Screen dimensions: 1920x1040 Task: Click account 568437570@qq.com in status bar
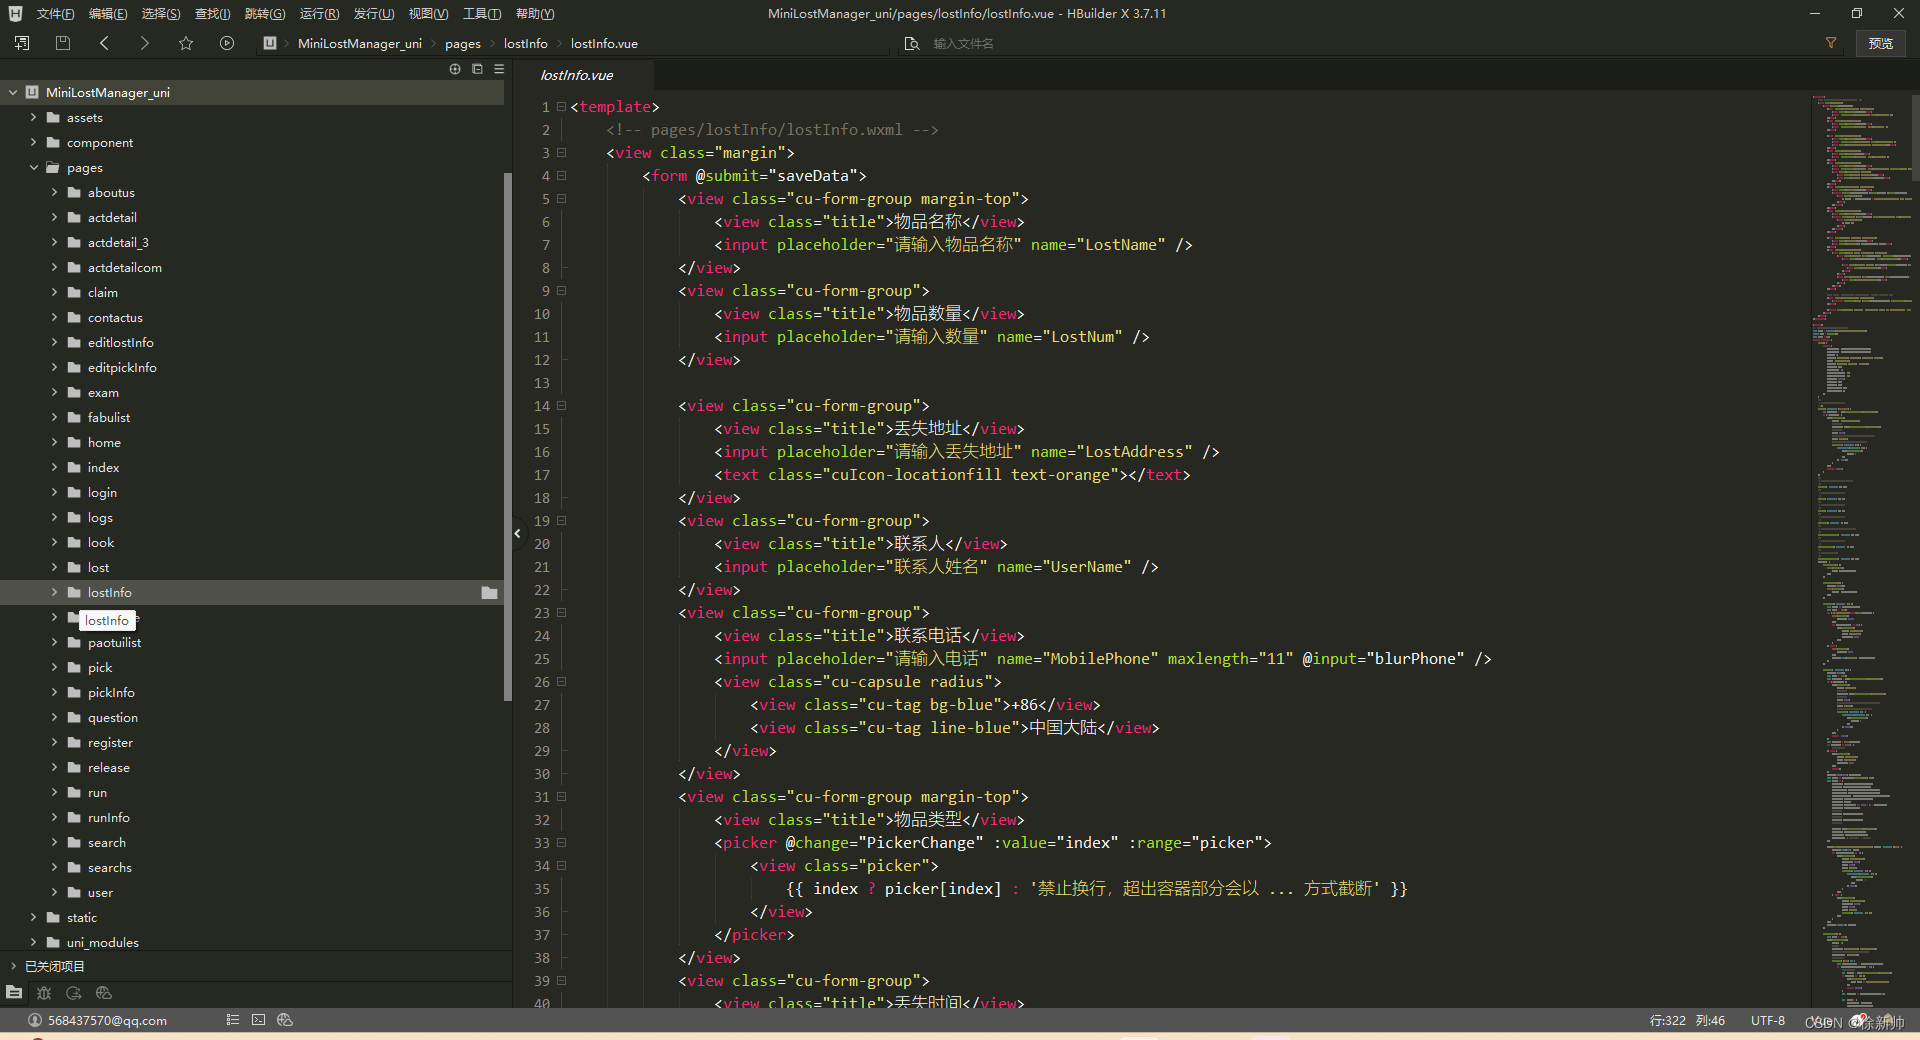point(107,1021)
